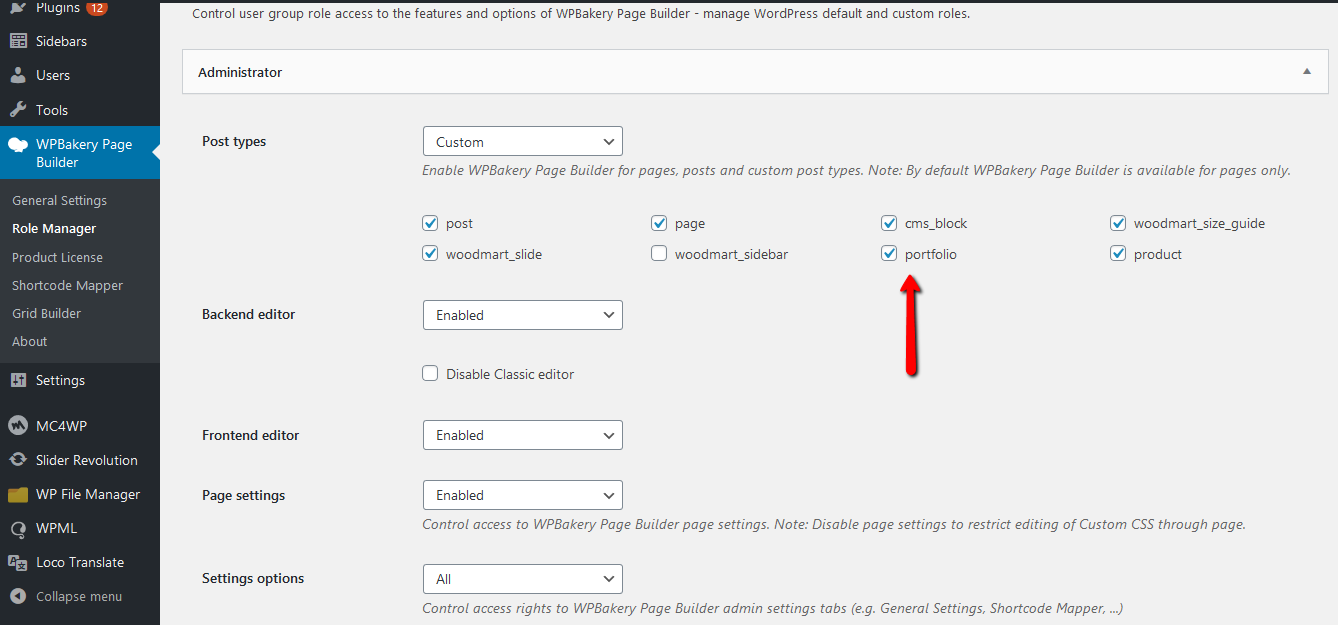The height and width of the screenshot is (625, 1338).
Task: Open the Frontend editor dropdown
Action: pos(523,435)
